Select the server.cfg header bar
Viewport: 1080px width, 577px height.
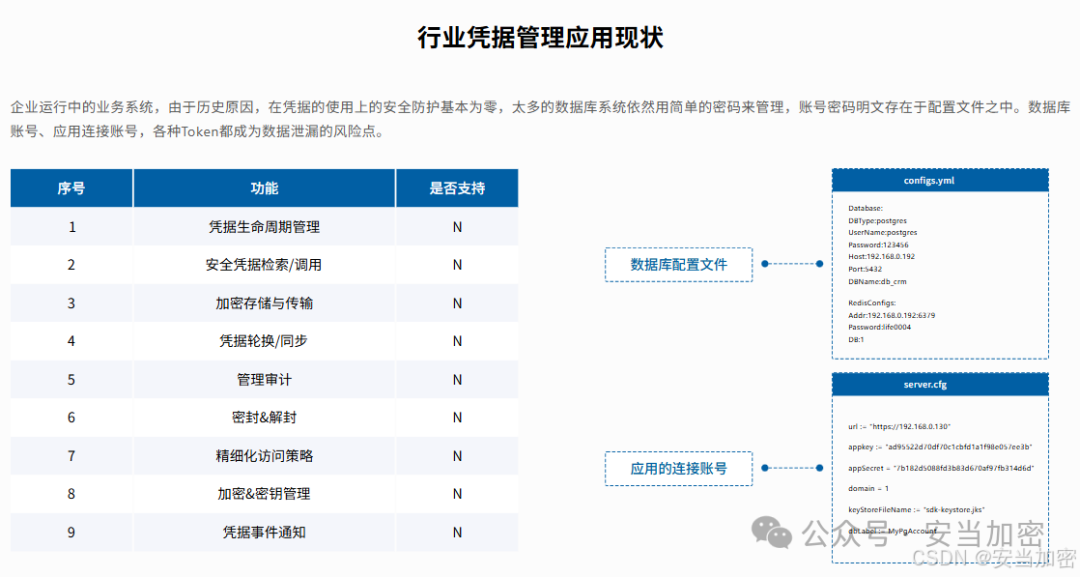[x=940, y=384]
